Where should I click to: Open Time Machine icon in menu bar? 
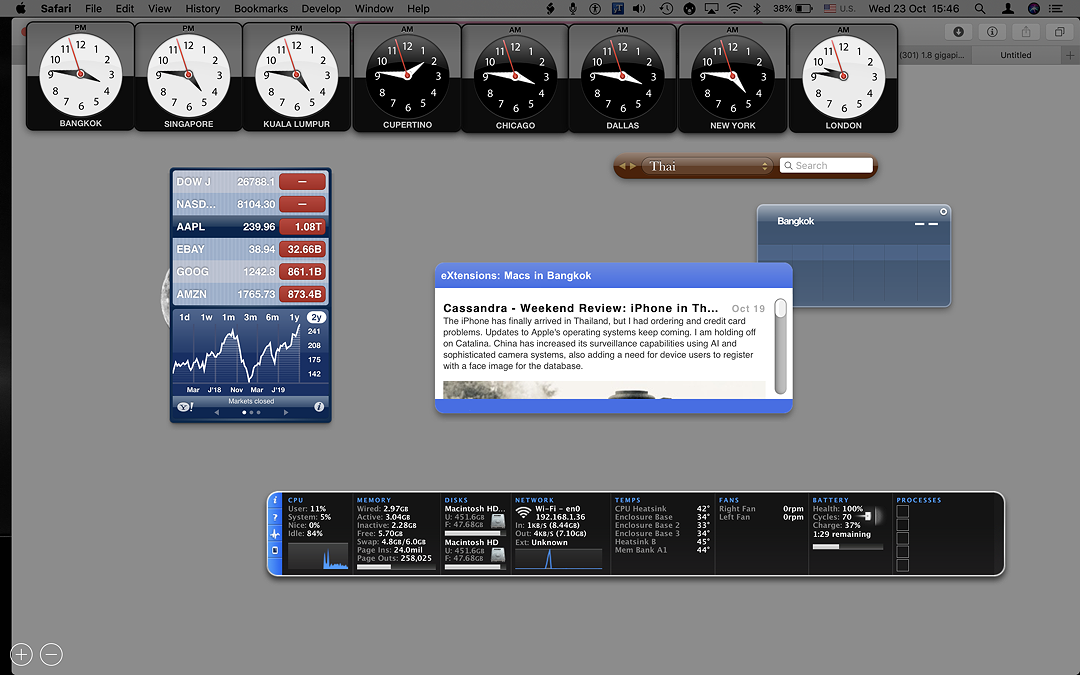pyautogui.click(x=666, y=8)
